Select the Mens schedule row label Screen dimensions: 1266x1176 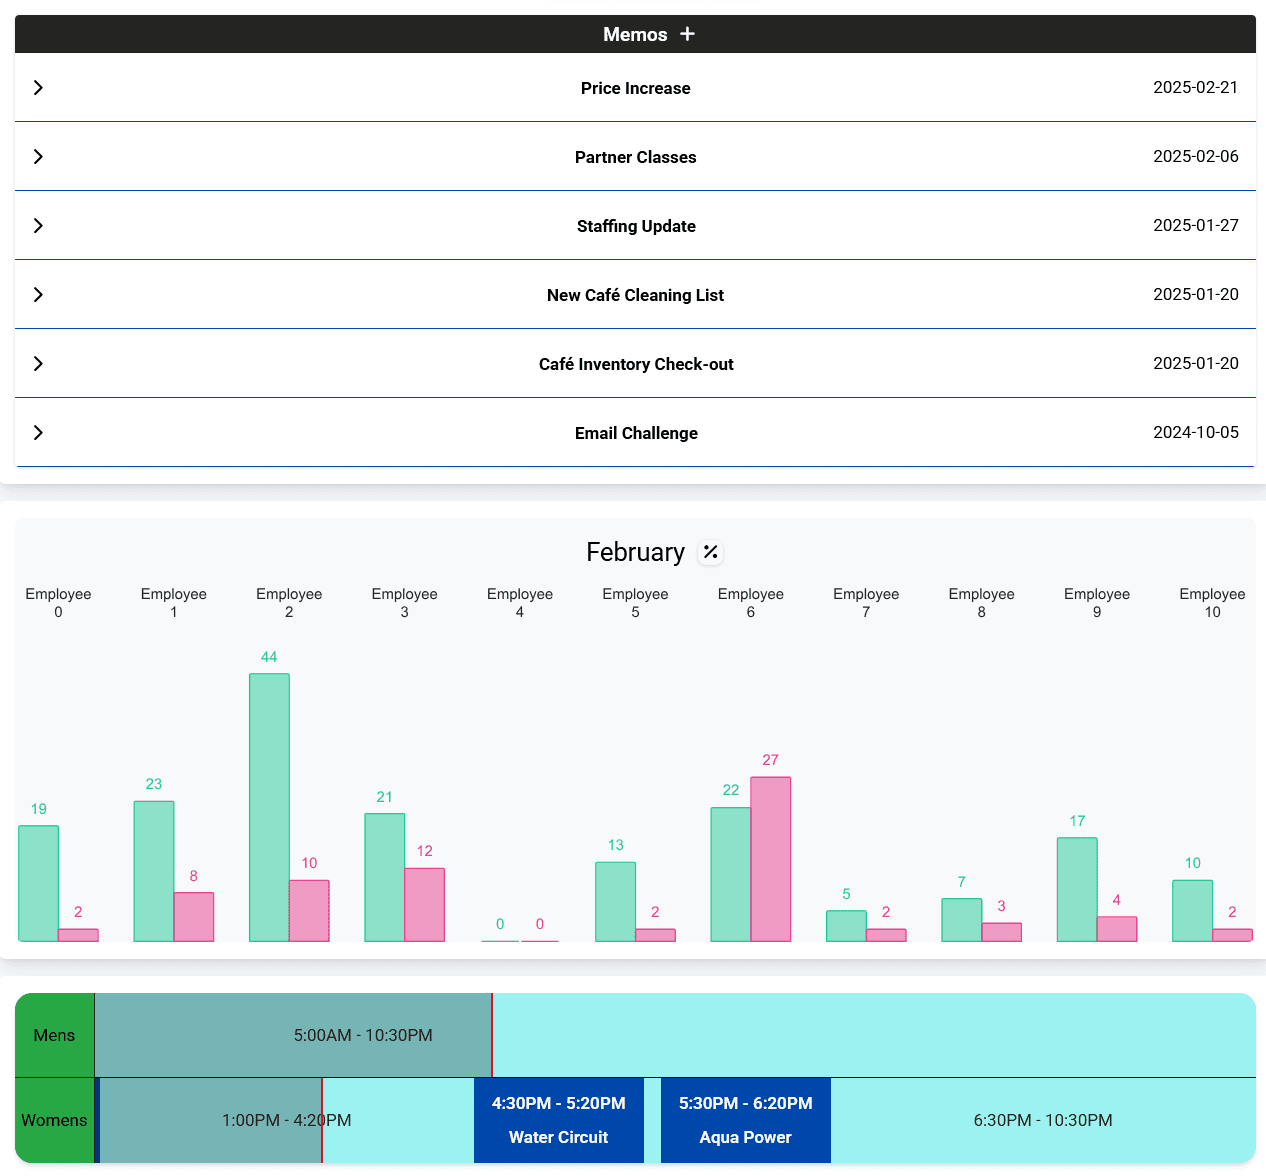tap(54, 1035)
